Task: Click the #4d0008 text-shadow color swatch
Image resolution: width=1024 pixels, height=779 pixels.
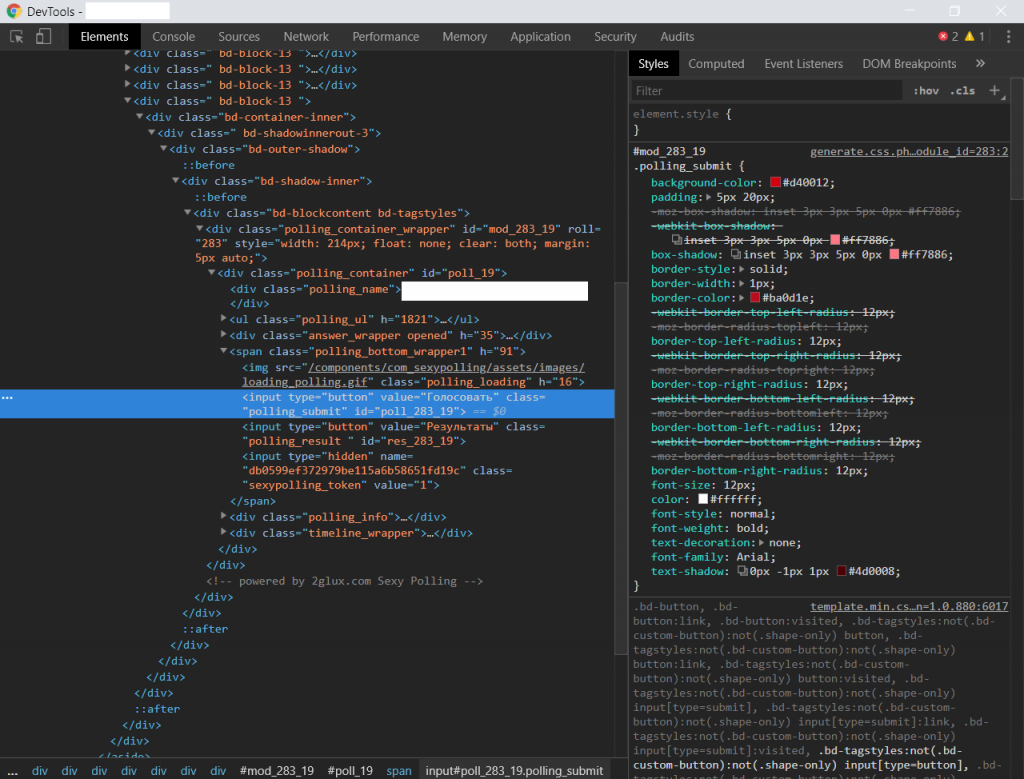Action: point(841,571)
